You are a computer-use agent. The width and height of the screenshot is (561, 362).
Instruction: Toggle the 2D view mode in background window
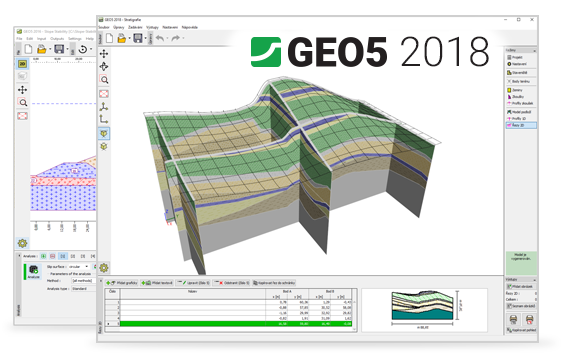pyautogui.click(x=22, y=64)
